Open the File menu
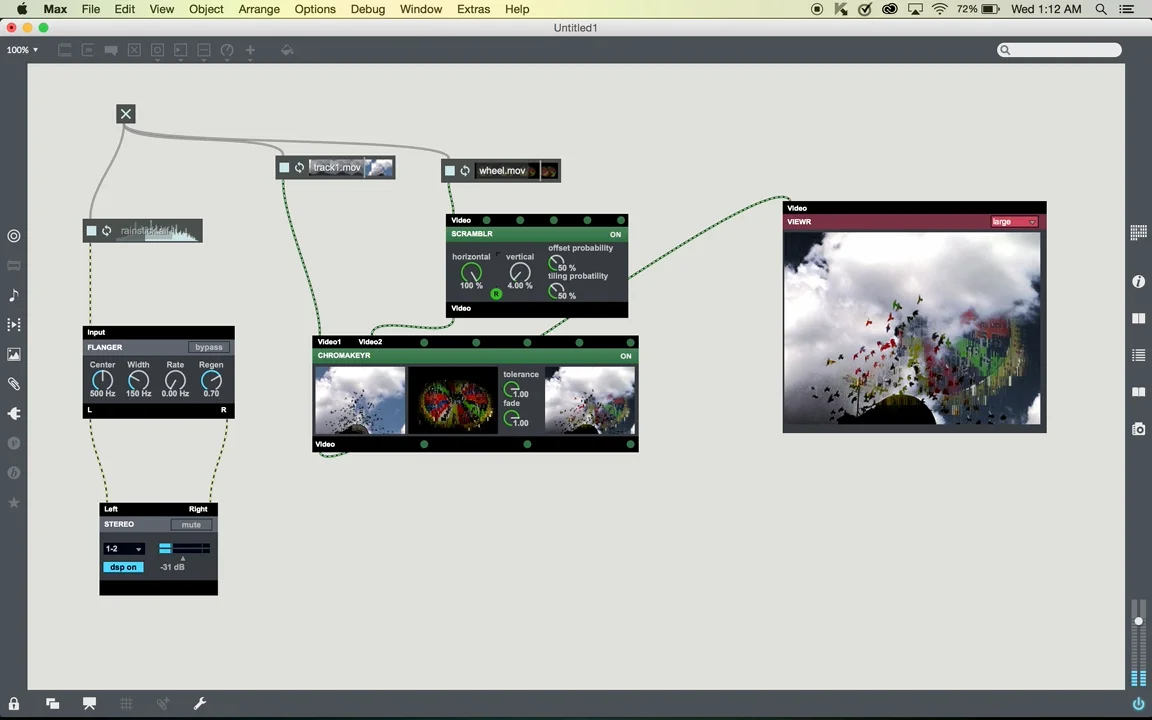This screenshot has height=720, width=1152. pos(91,9)
